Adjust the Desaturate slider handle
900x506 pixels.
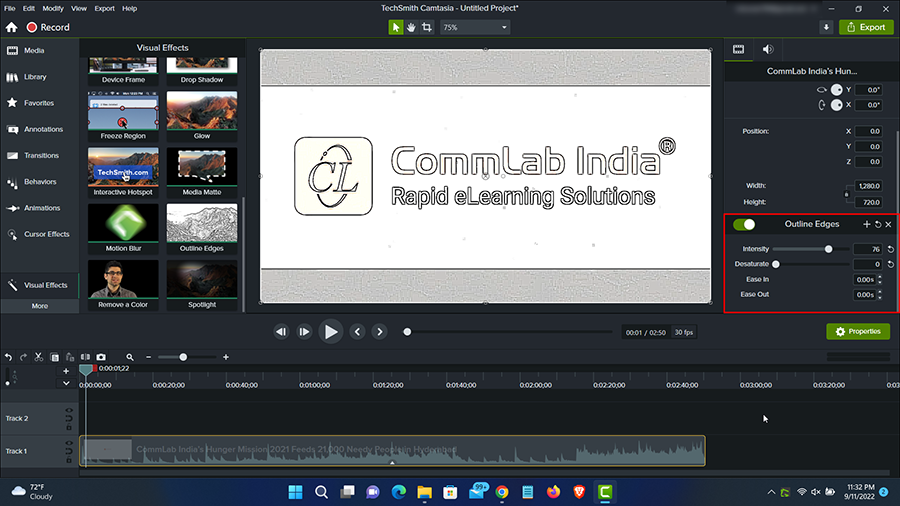click(776, 264)
